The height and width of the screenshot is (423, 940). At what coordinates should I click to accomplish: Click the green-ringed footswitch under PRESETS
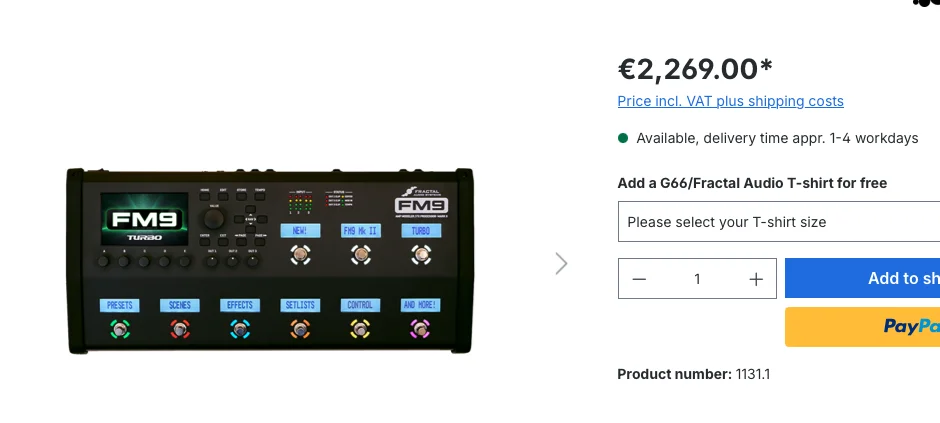[120, 329]
